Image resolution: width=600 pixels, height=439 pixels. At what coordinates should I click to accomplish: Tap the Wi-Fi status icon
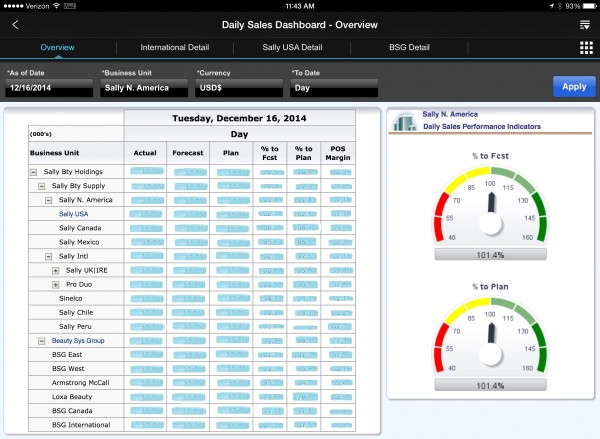57,6
